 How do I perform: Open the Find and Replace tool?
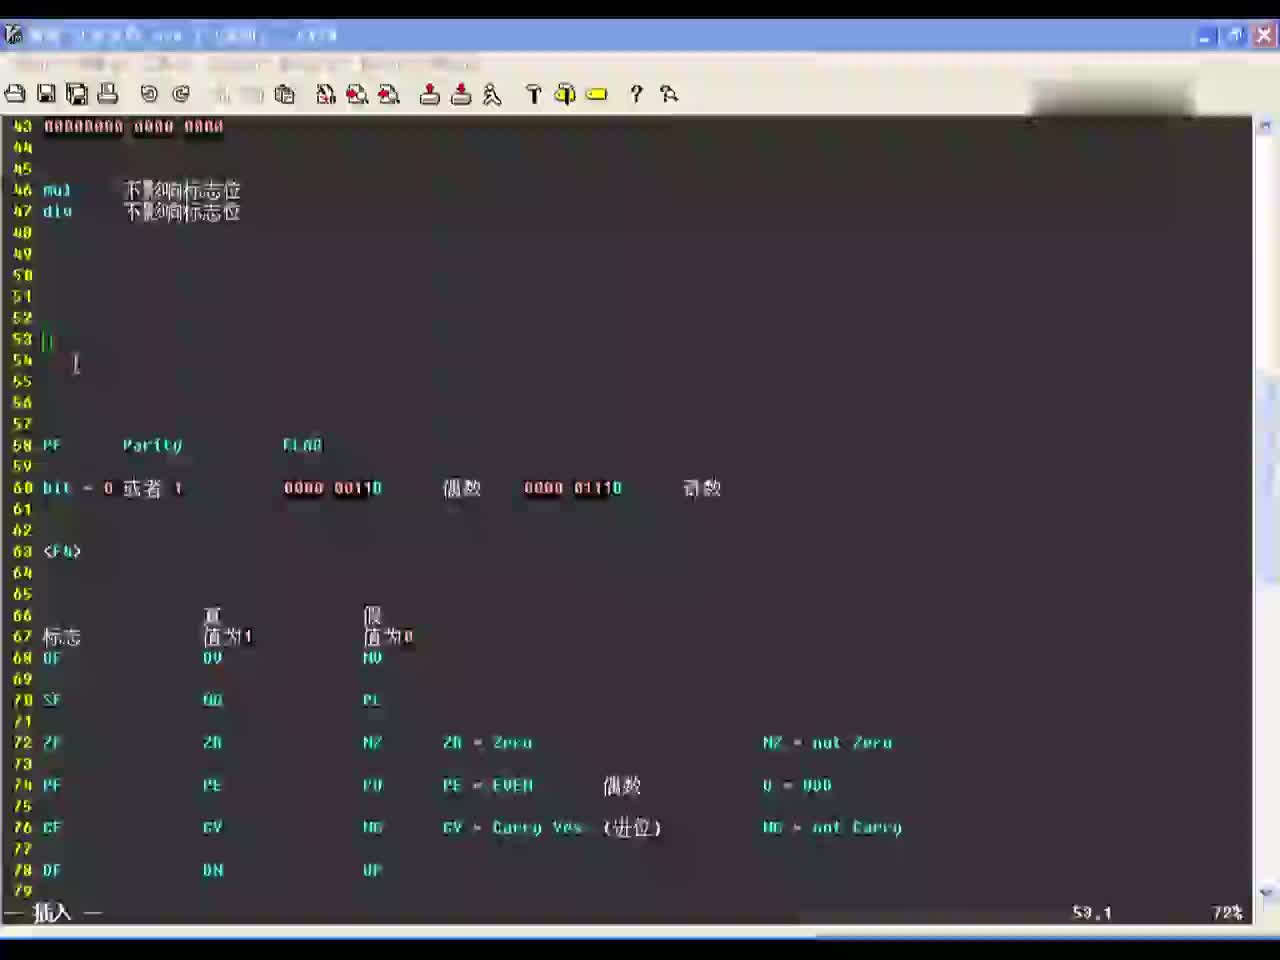(x=325, y=94)
